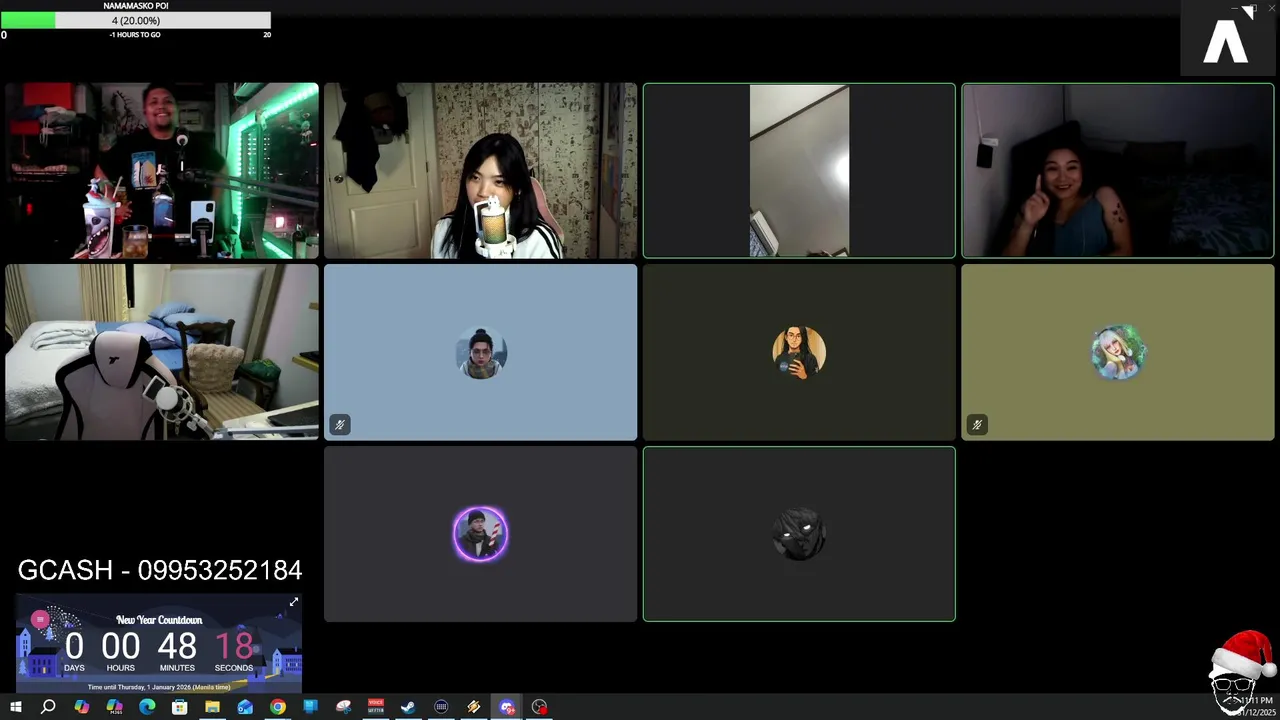Open the round dark grid taskbar app

(441, 707)
